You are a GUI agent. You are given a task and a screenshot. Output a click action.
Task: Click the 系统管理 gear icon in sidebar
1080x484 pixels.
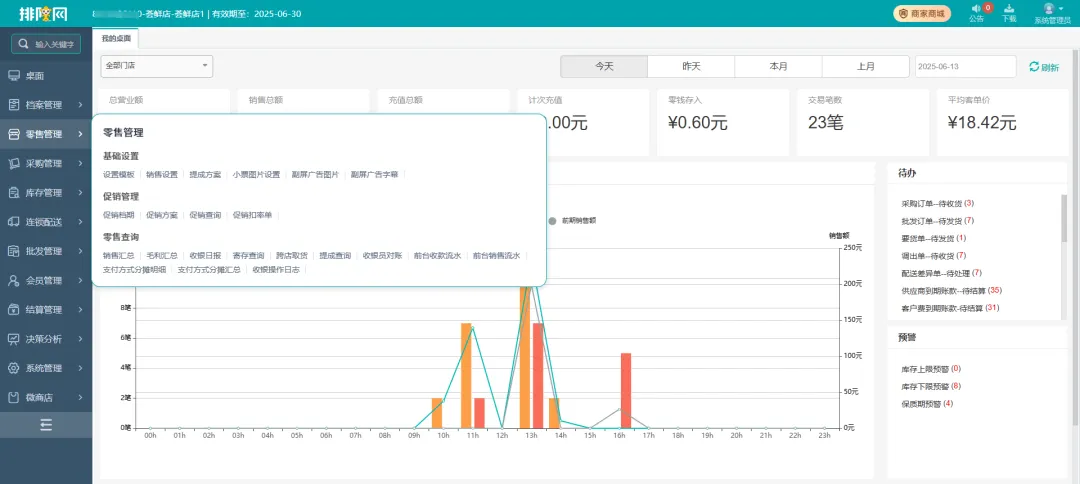click(14, 368)
